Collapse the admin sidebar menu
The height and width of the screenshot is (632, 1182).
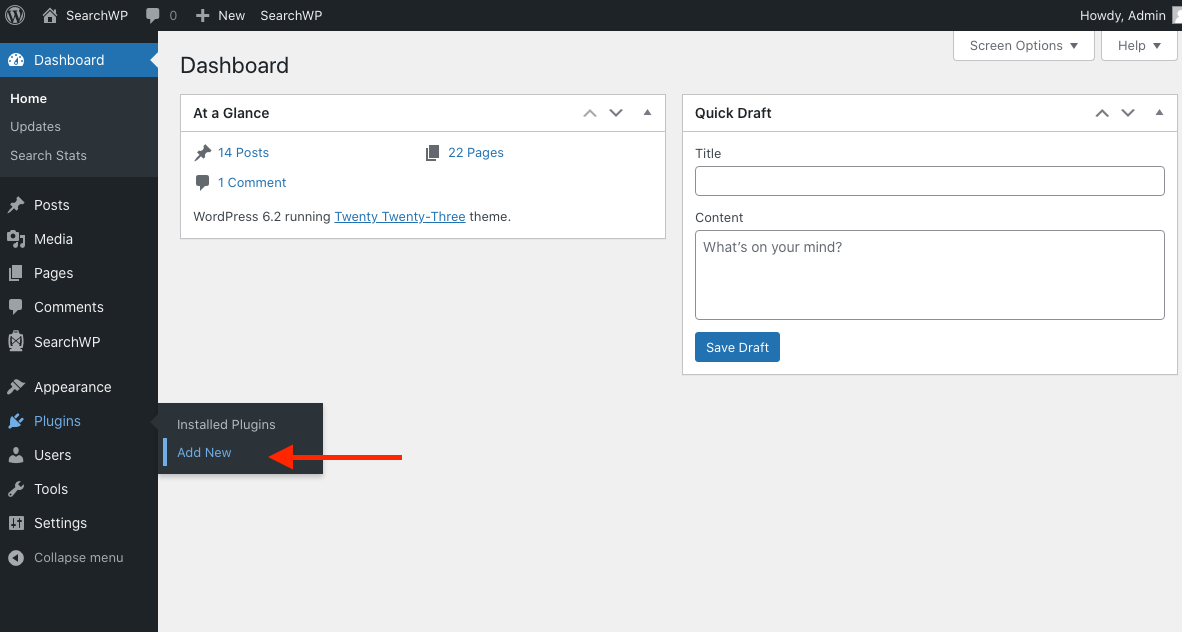[x=78, y=557]
